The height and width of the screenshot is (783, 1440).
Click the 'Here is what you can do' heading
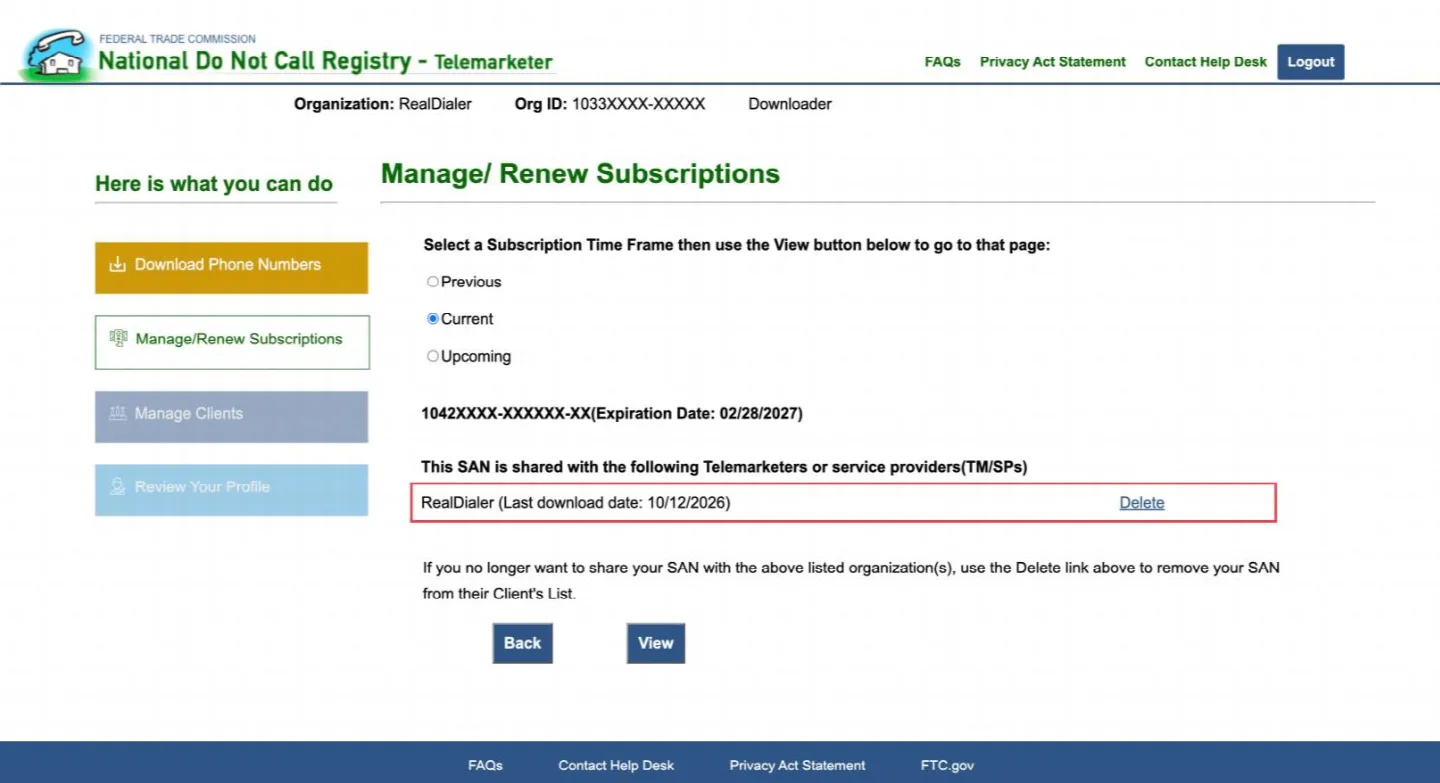[214, 184]
